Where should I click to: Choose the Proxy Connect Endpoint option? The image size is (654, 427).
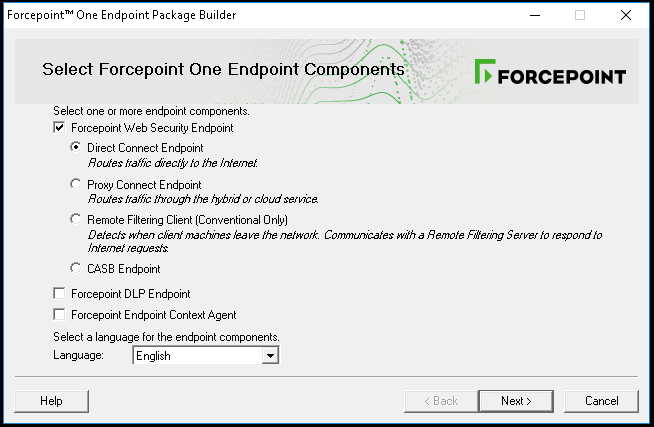point(76,185)
